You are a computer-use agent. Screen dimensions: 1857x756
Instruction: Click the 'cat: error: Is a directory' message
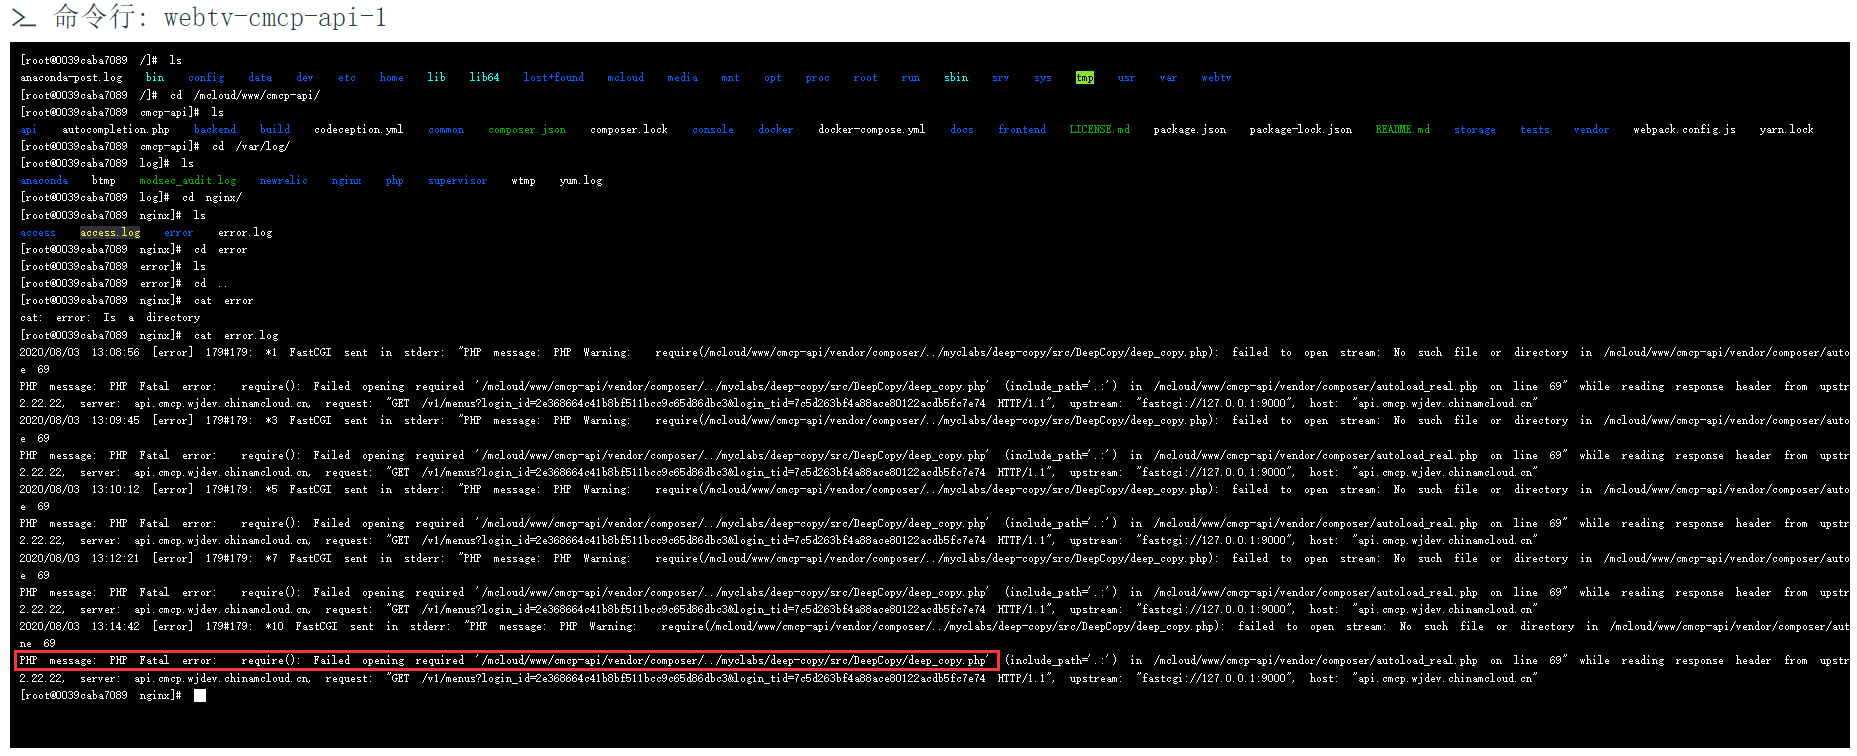pos(110,318)
